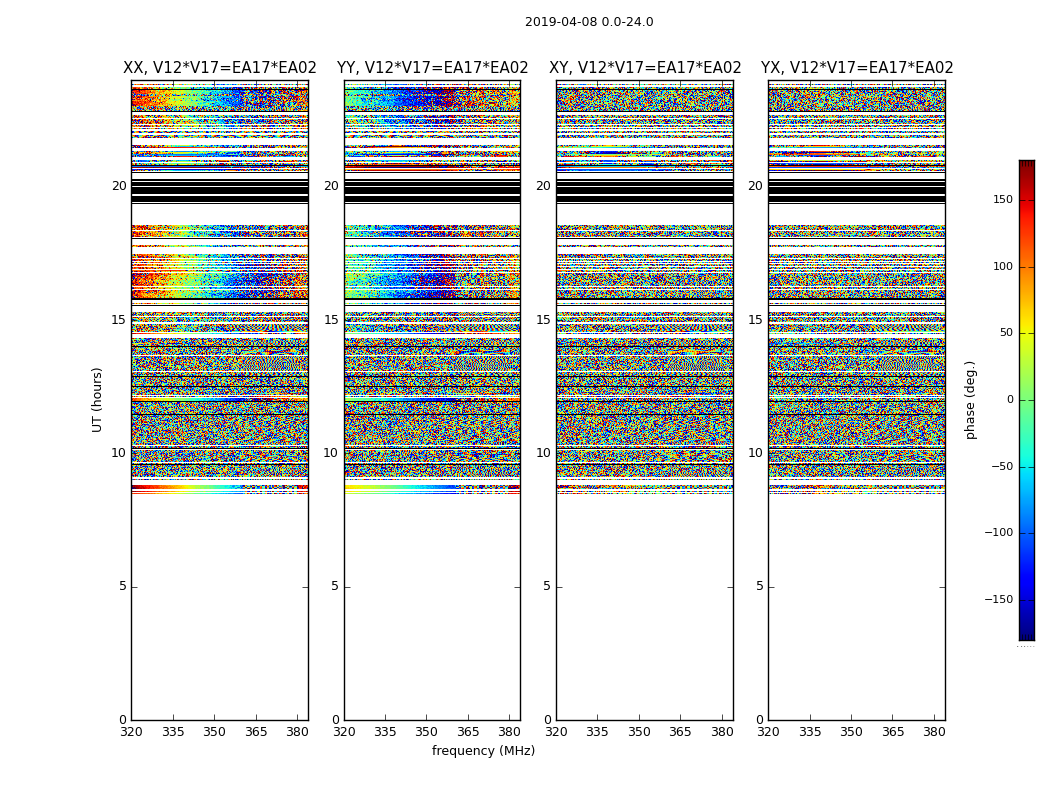1050x800 pixels.
Task: Click the YY panel phase waterfall plot
Action: (x=433, y=400)
